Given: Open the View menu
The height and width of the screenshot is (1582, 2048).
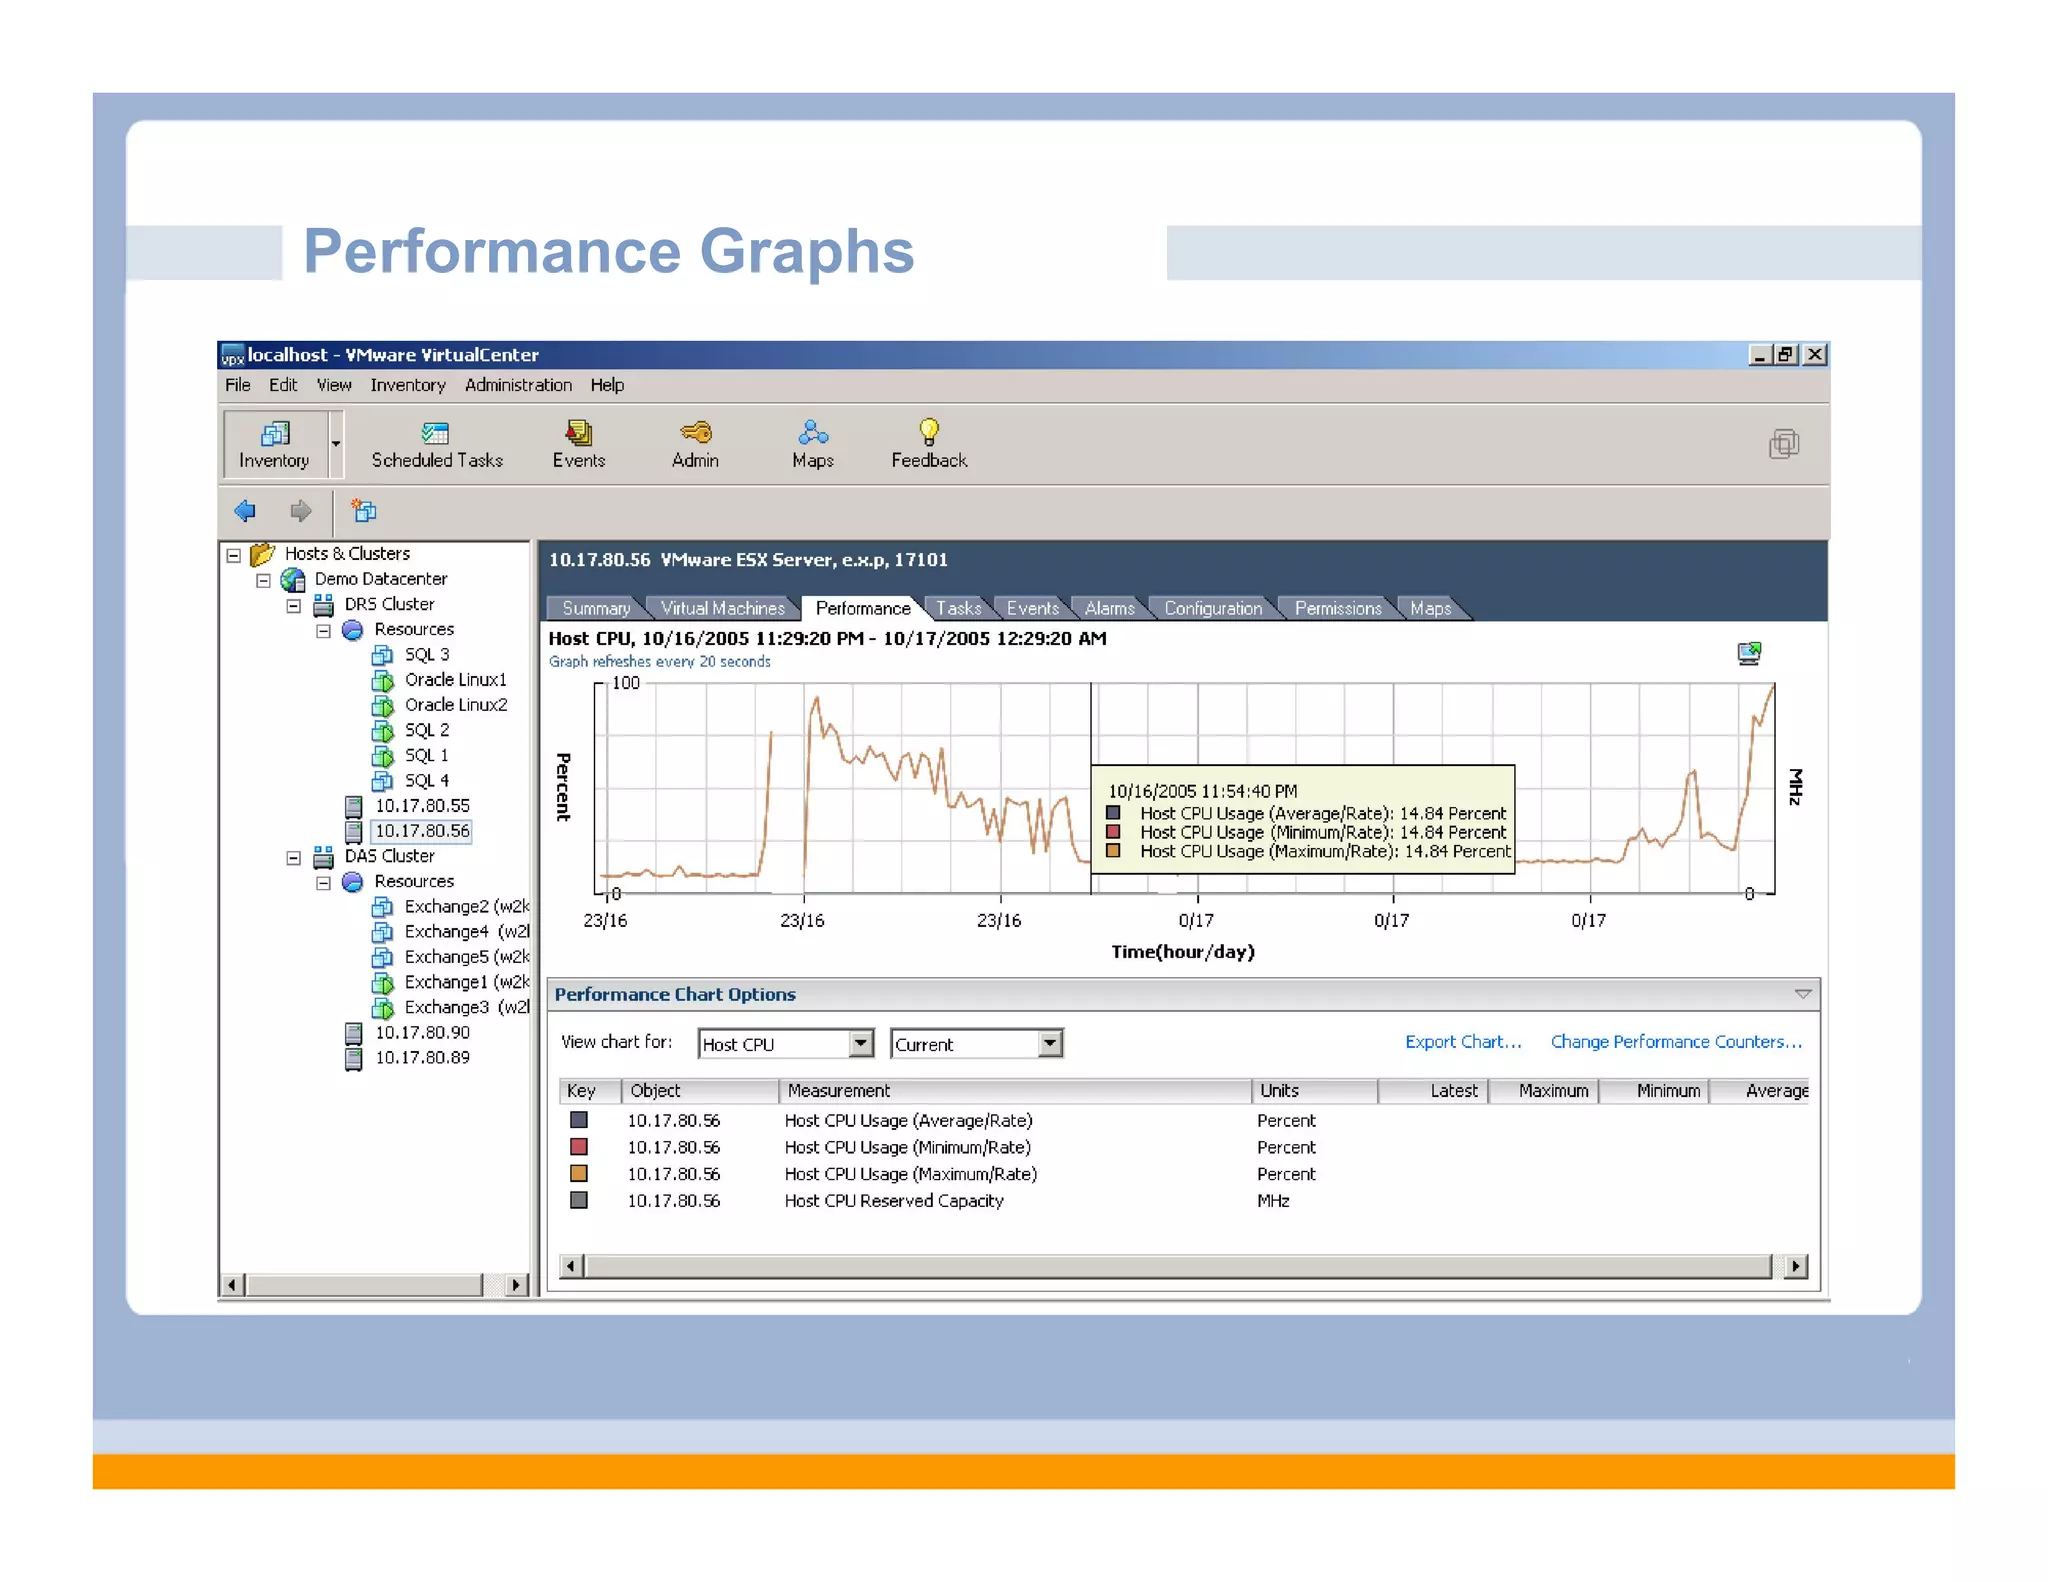Looking at the screenshot, I should click(334, 386).
